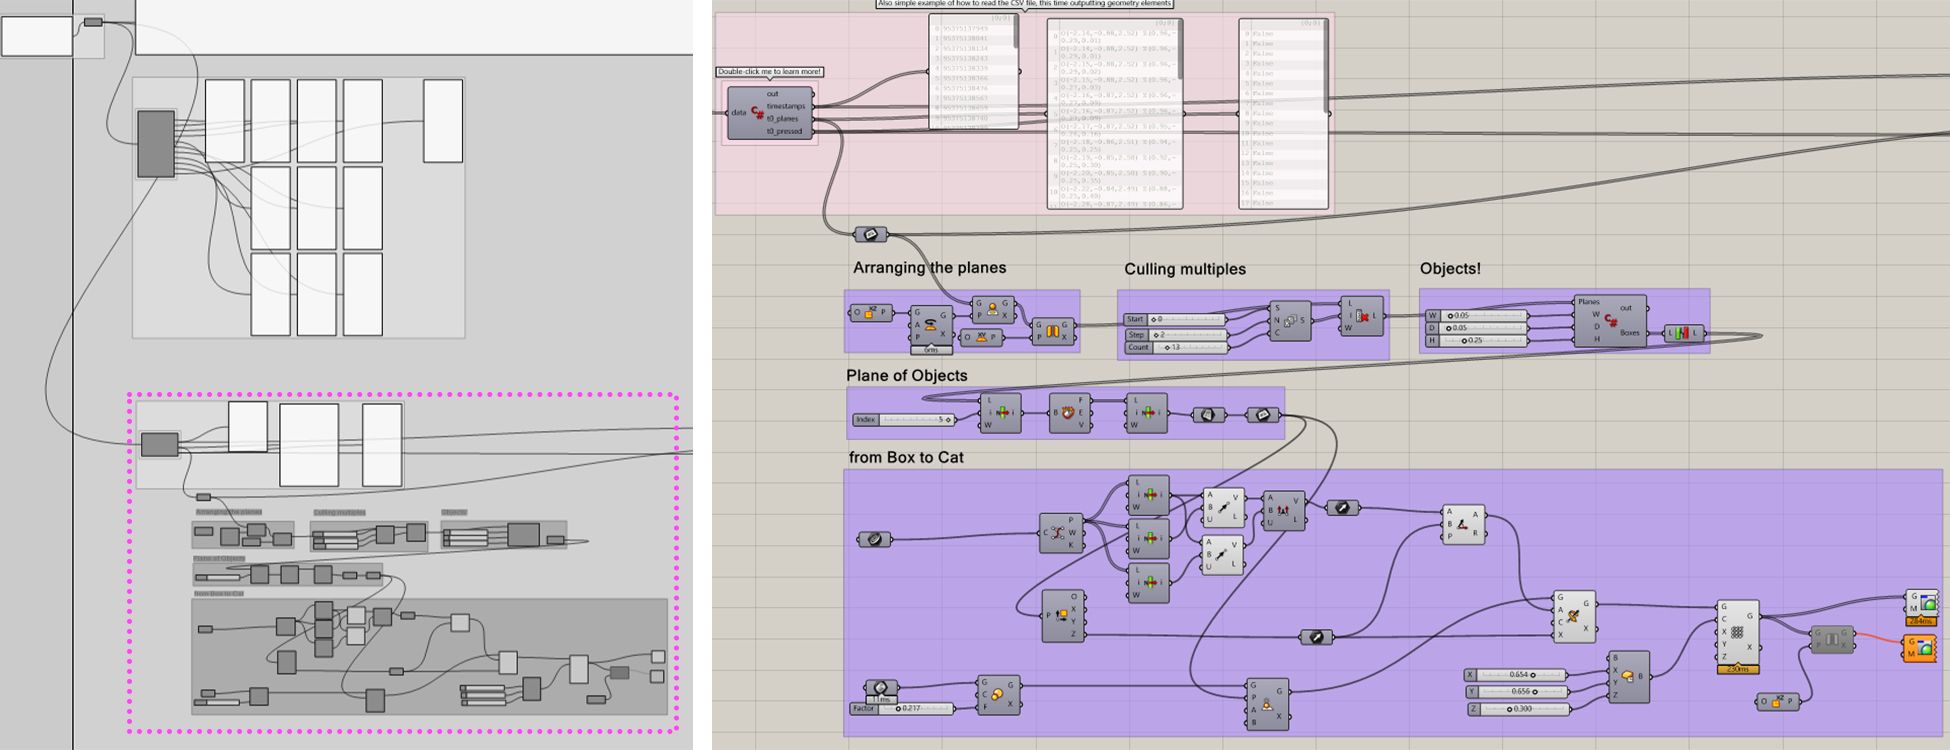Select the Deconstruct Brep component with F E V outputs
This screenshot has height=750, width=1950.
[x=1068, y=412]
